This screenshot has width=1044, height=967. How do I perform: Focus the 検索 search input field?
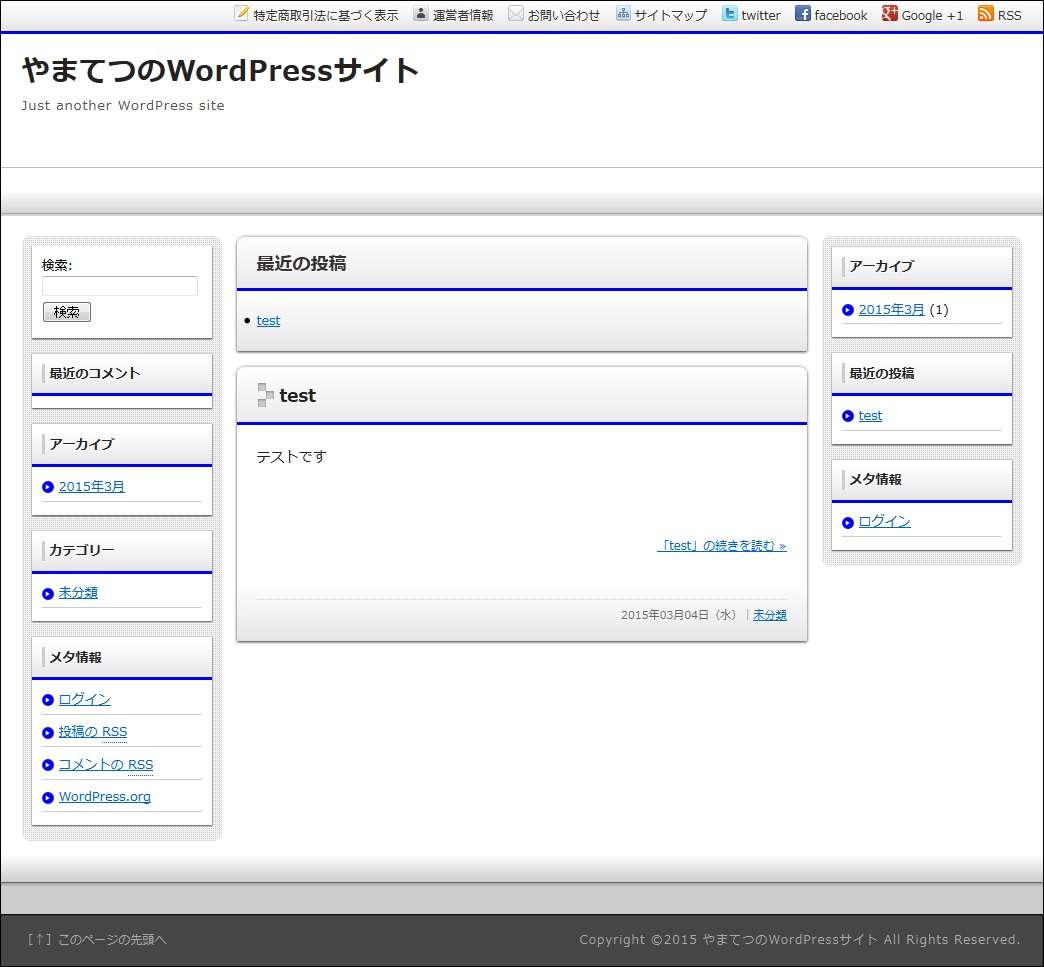[x=120, y=286]
